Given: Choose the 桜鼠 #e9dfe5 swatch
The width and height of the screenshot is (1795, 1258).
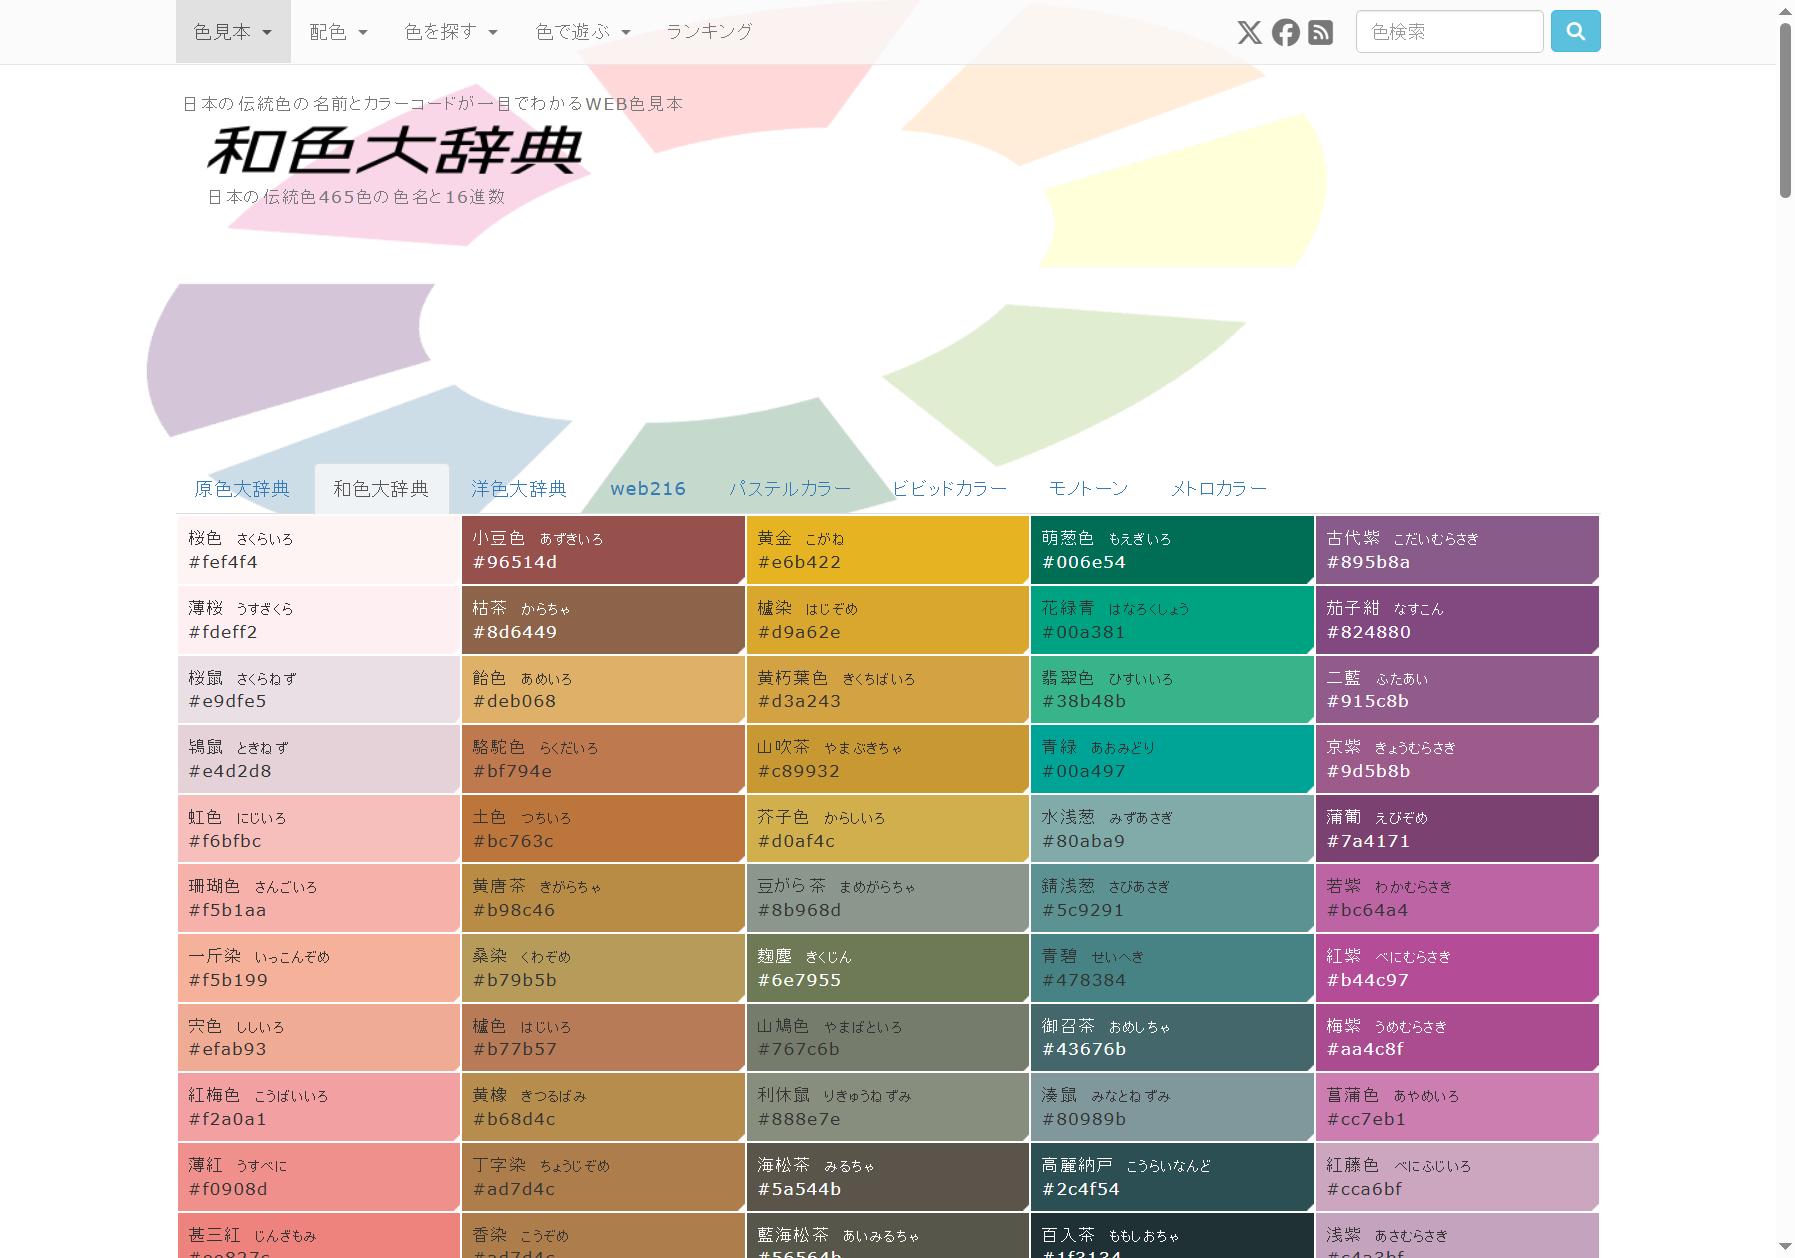Looking at the screenshot, I should click(318, 689).
